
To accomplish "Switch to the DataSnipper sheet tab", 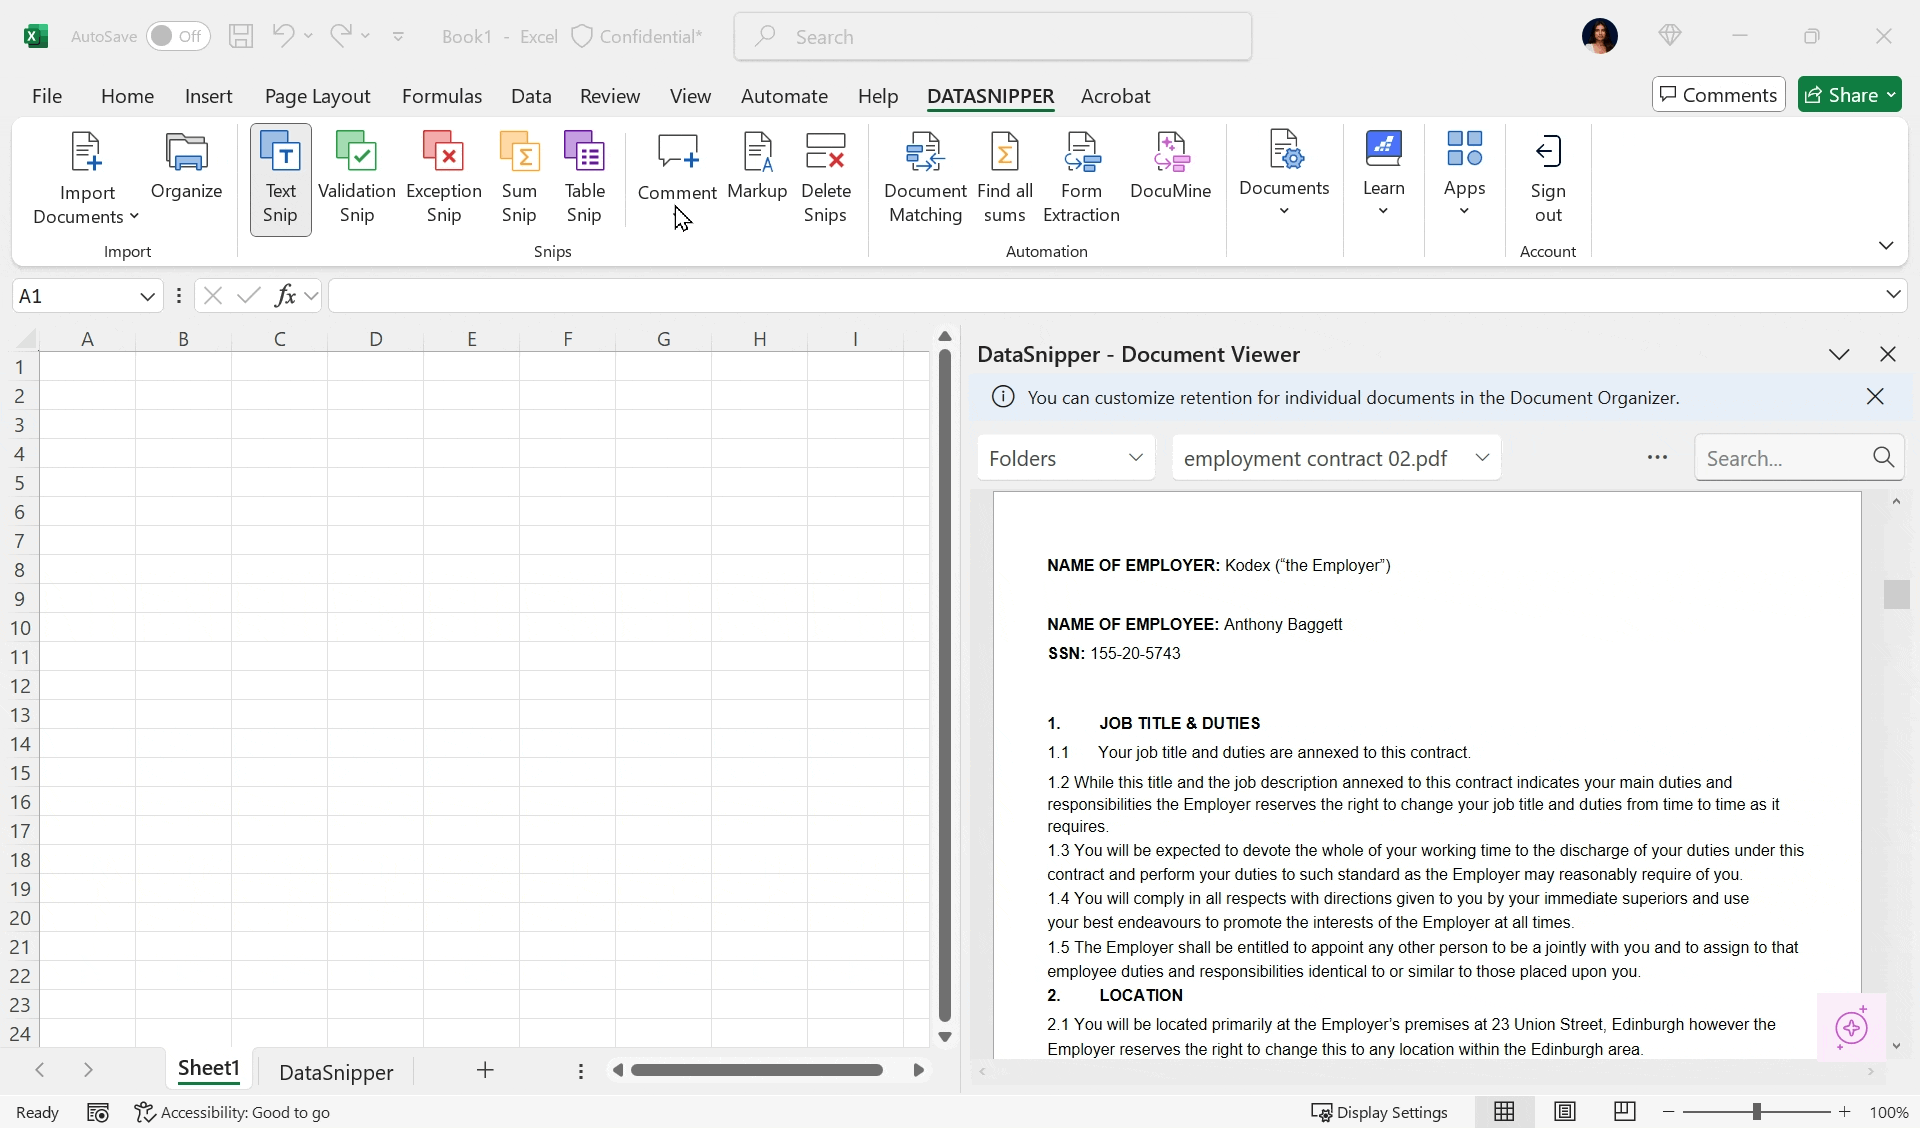I will tap(336, 1072).
